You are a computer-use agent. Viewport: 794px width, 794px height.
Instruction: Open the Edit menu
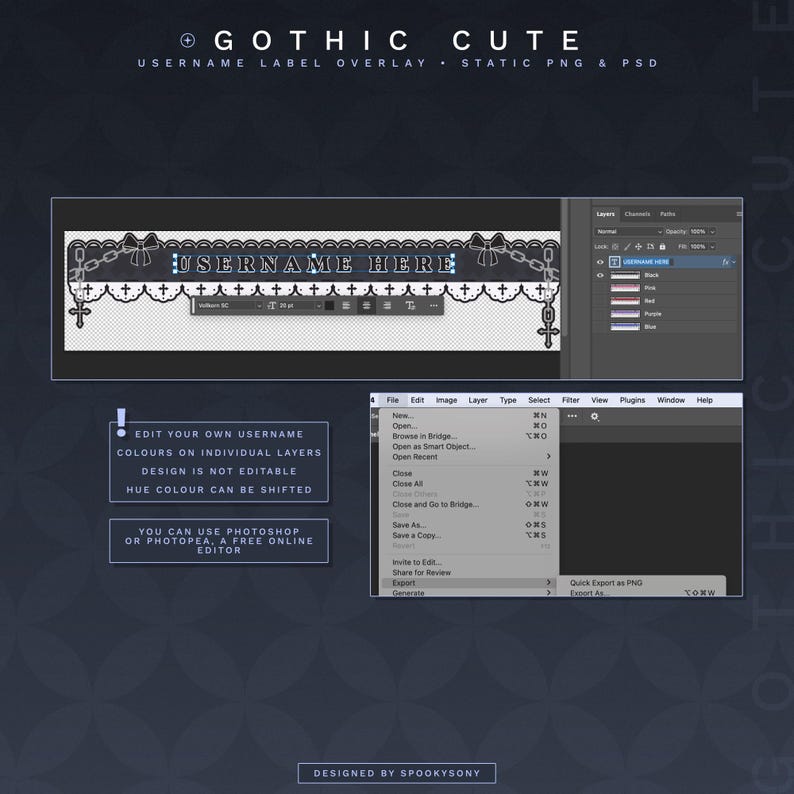[417, 400]
